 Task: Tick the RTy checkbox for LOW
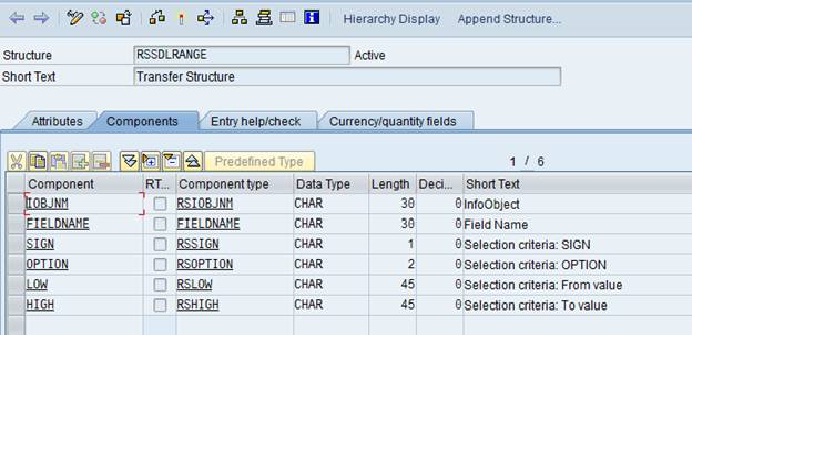(x=160, y=285)
